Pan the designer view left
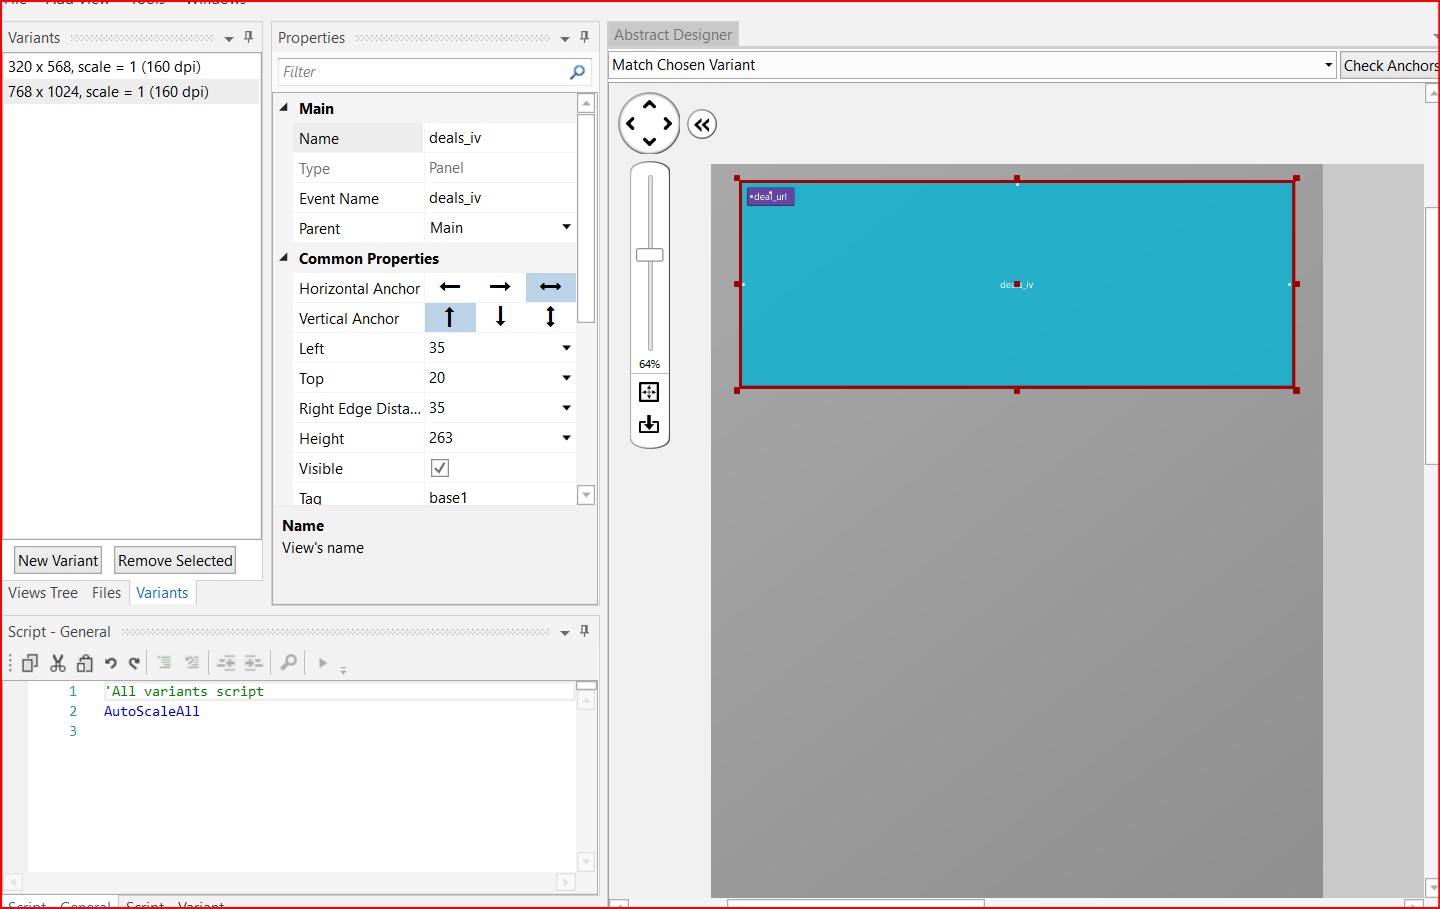The width and height of the screenshot is (1440, 909). coord(630,124)
